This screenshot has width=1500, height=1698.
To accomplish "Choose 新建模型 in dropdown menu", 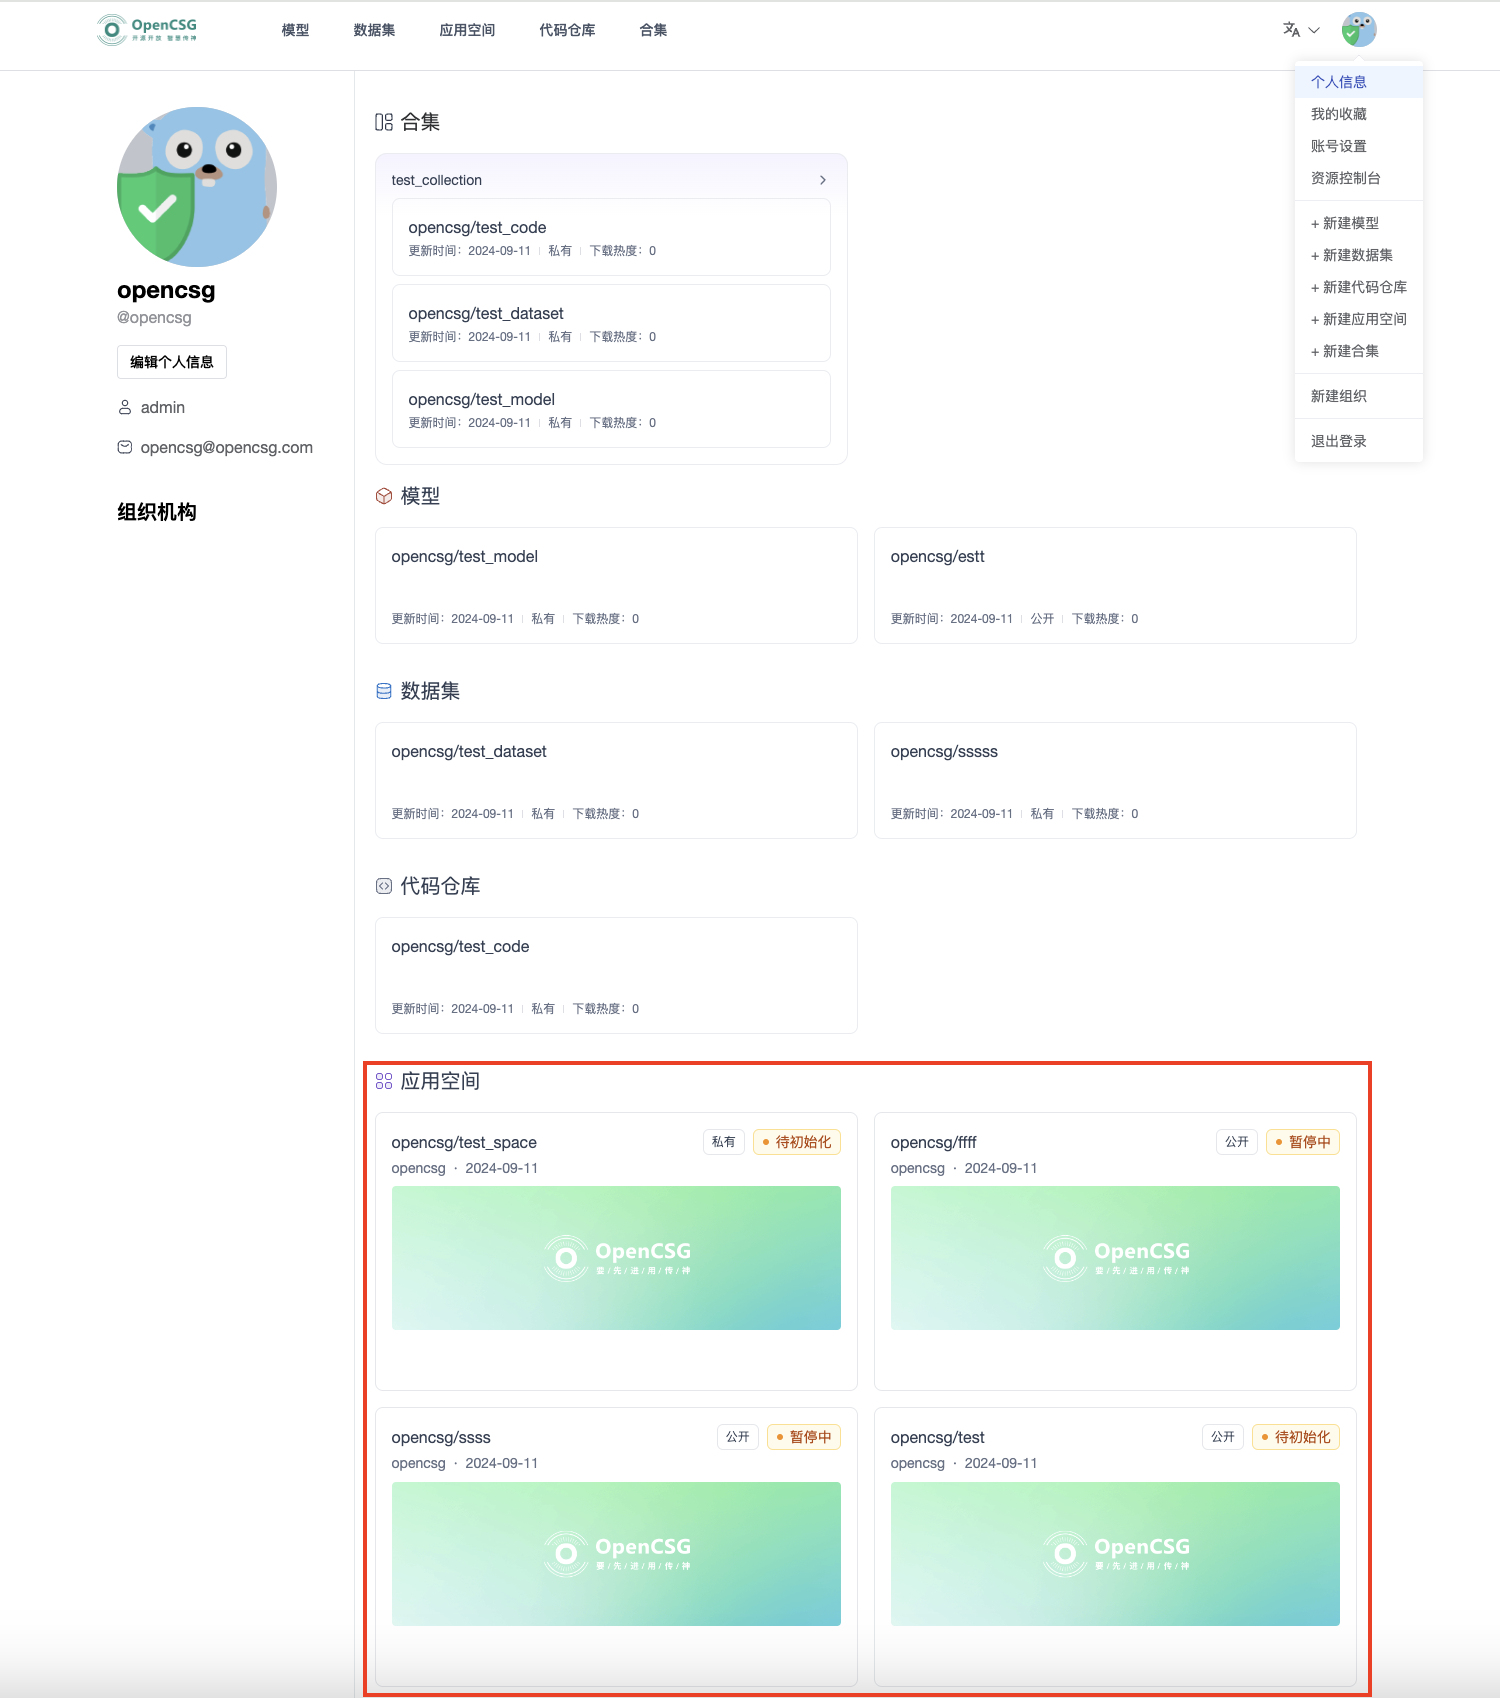I will [x=1345, y=223].
